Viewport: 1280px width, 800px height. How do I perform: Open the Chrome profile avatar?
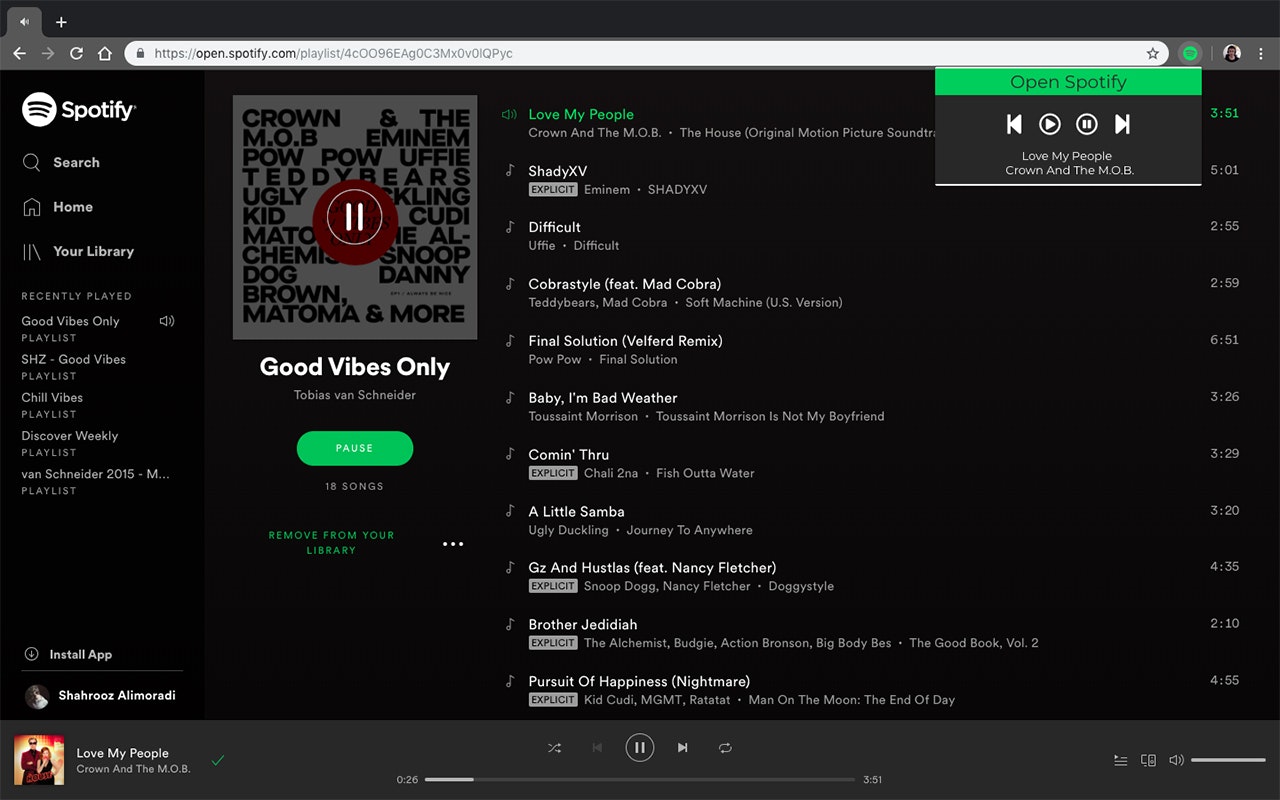coord(1232,53)
